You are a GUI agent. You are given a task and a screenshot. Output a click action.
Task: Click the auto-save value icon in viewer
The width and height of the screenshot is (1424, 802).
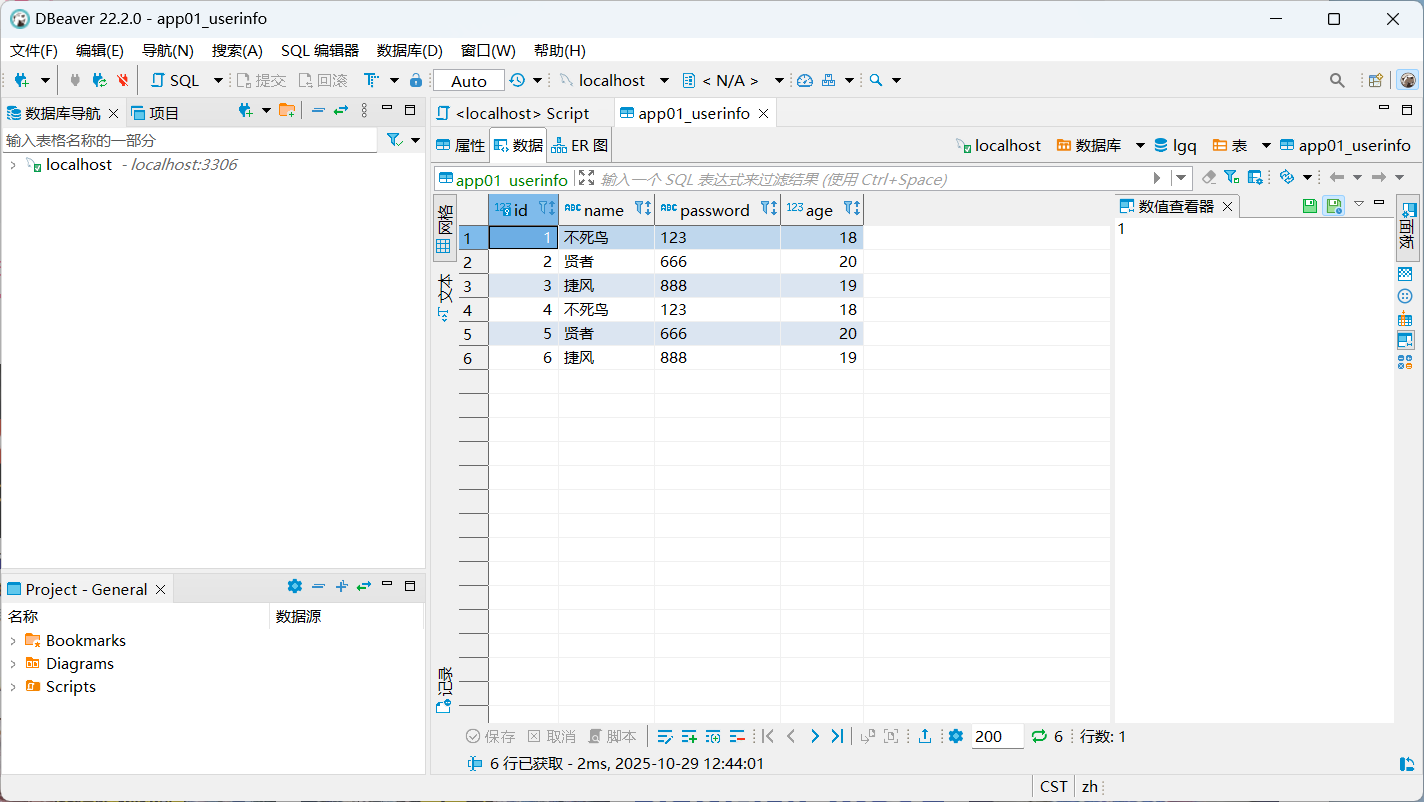(1333, 206)
